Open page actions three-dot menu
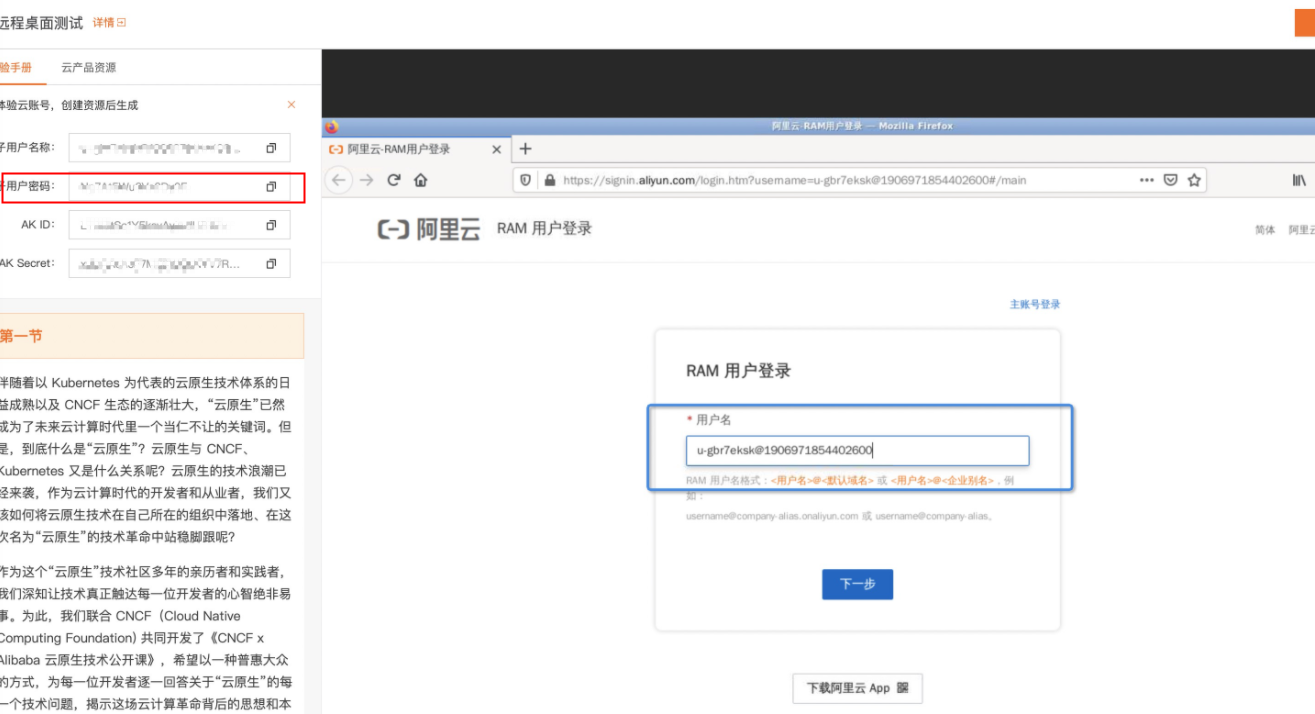1315x714 pixels. [x=1147, y=181]
